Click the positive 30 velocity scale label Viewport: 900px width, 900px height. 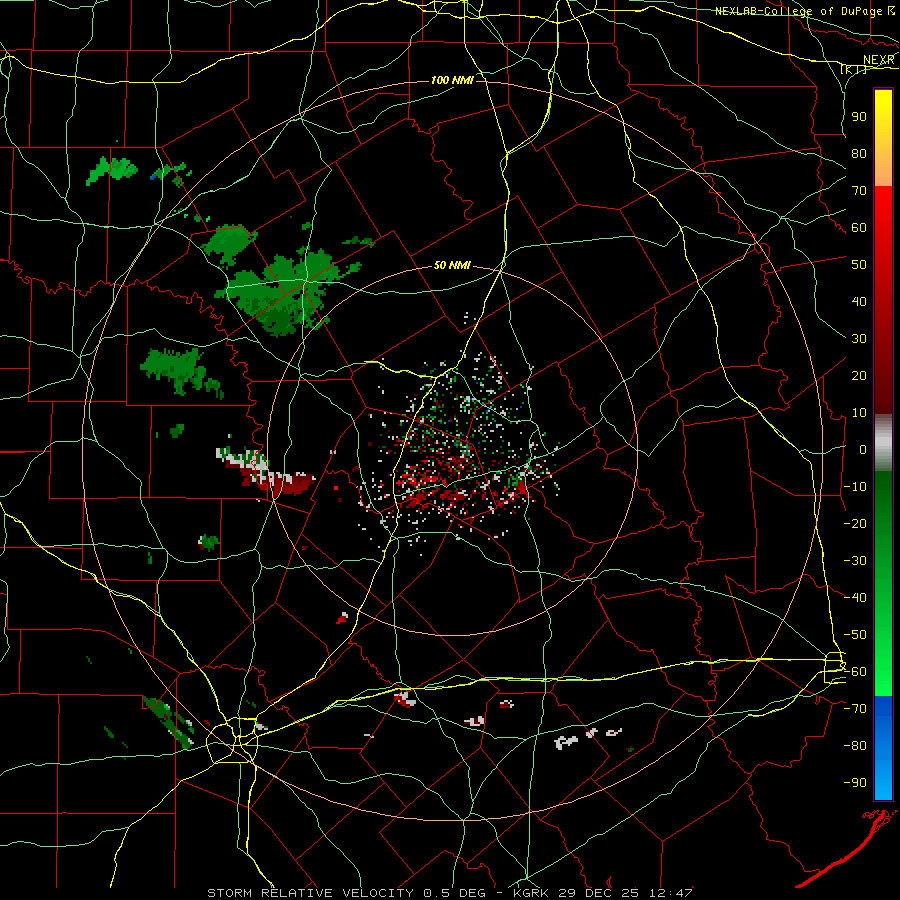point(859,339)
